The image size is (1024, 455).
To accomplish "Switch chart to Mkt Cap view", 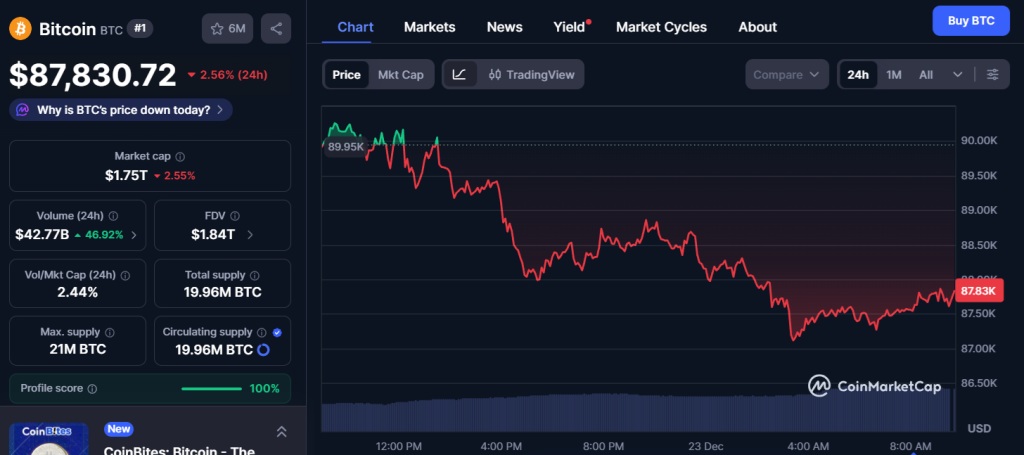I will click(400, 74).
